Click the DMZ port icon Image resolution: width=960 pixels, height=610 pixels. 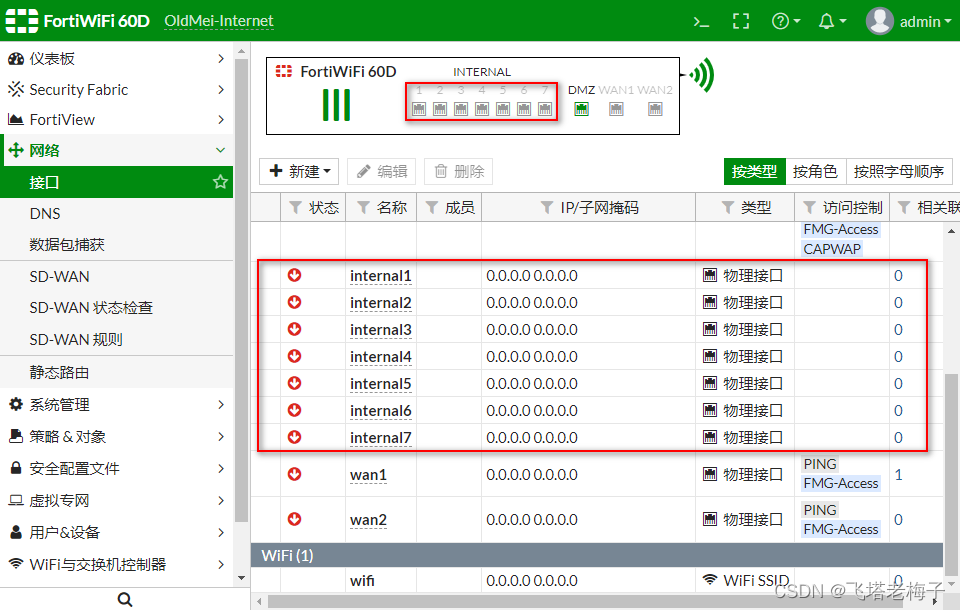(582, 109)
